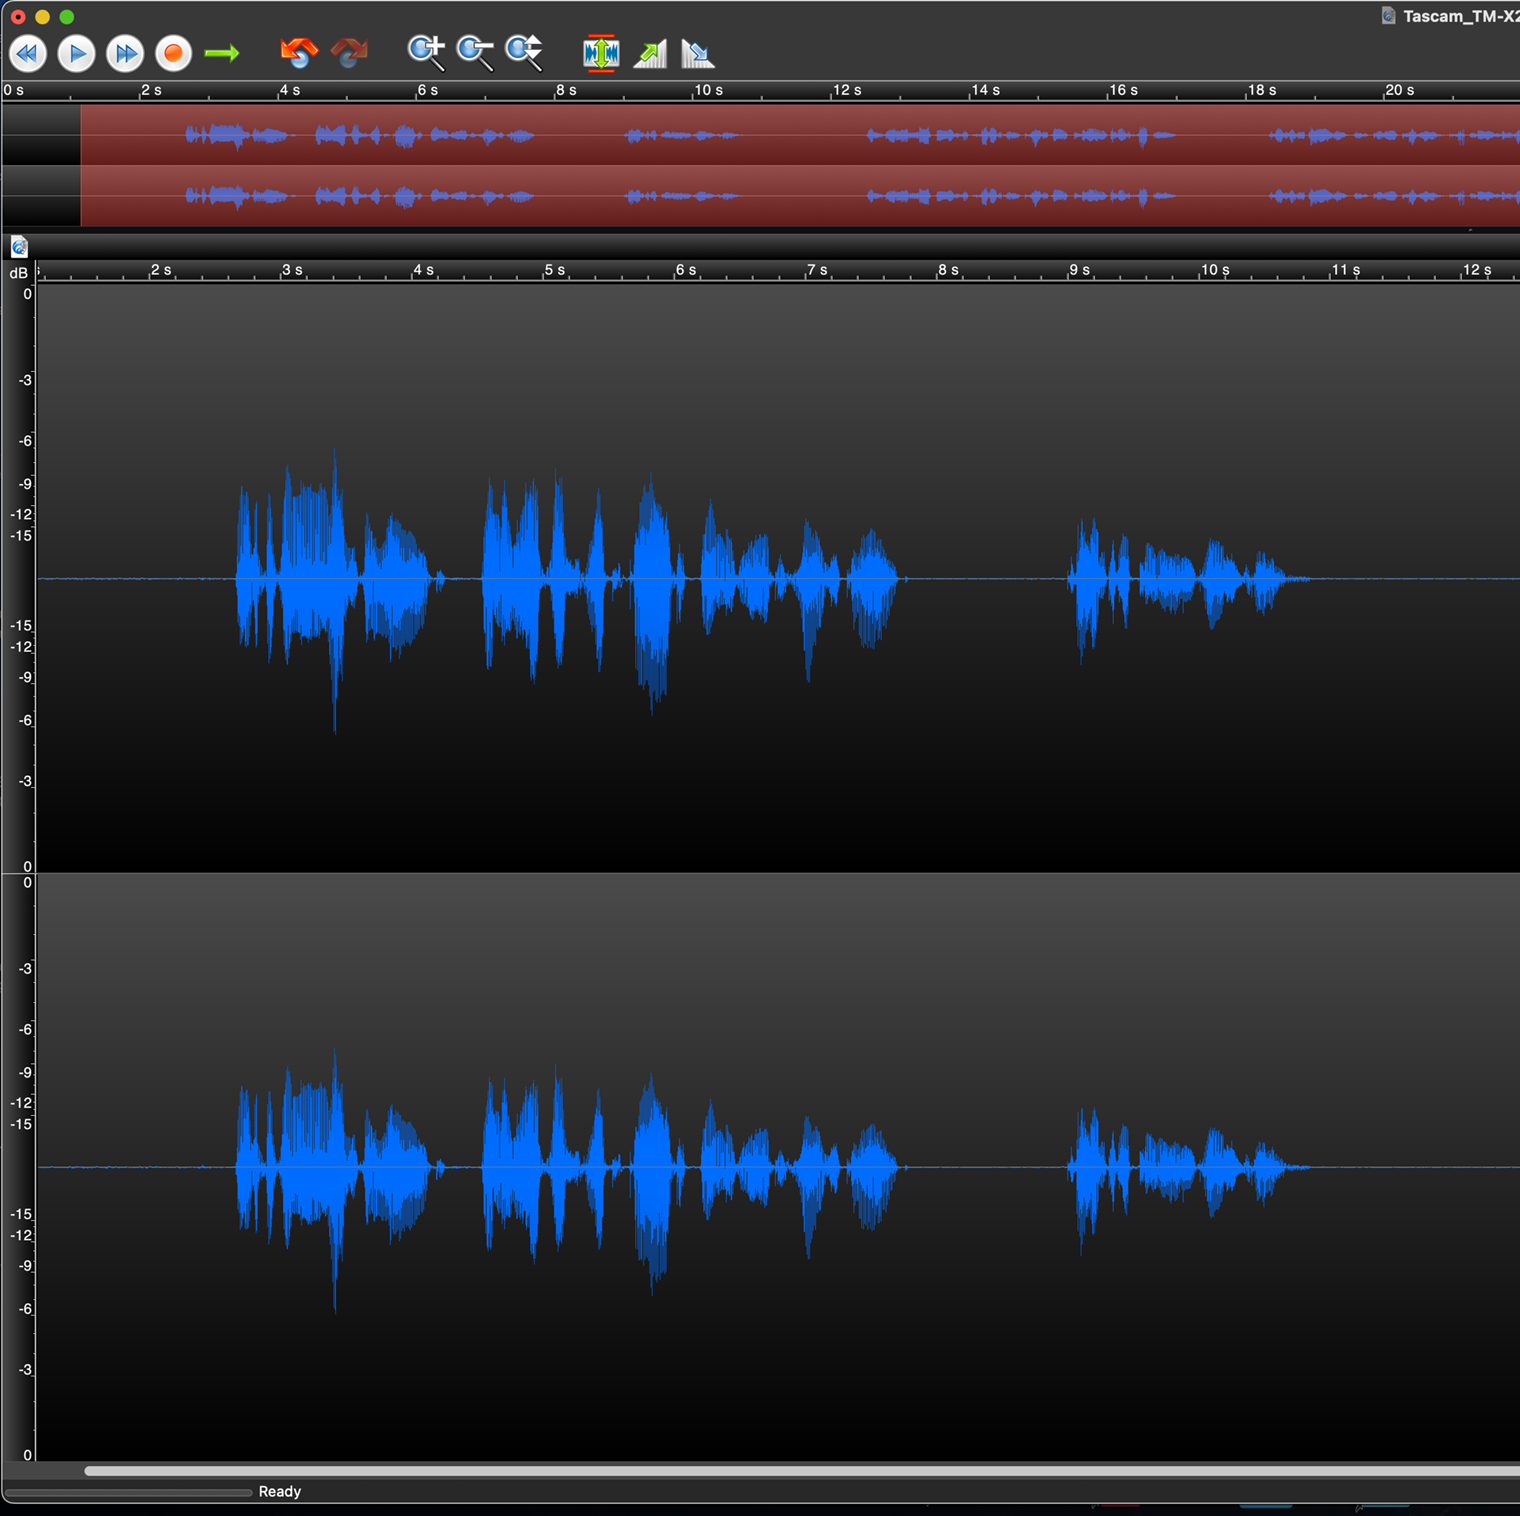The height and width of the screenshot is (1516, 1520).
Task: Click the 16 s mark on the overview ruler
Action: [1123, 90]
